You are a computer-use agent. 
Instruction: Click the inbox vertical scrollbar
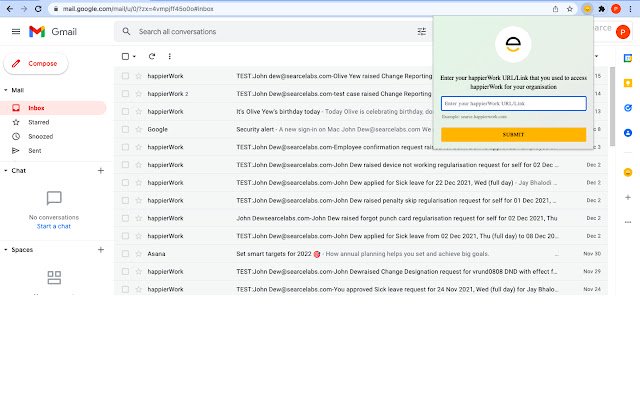pyautogui.click(x=612, y=106)
